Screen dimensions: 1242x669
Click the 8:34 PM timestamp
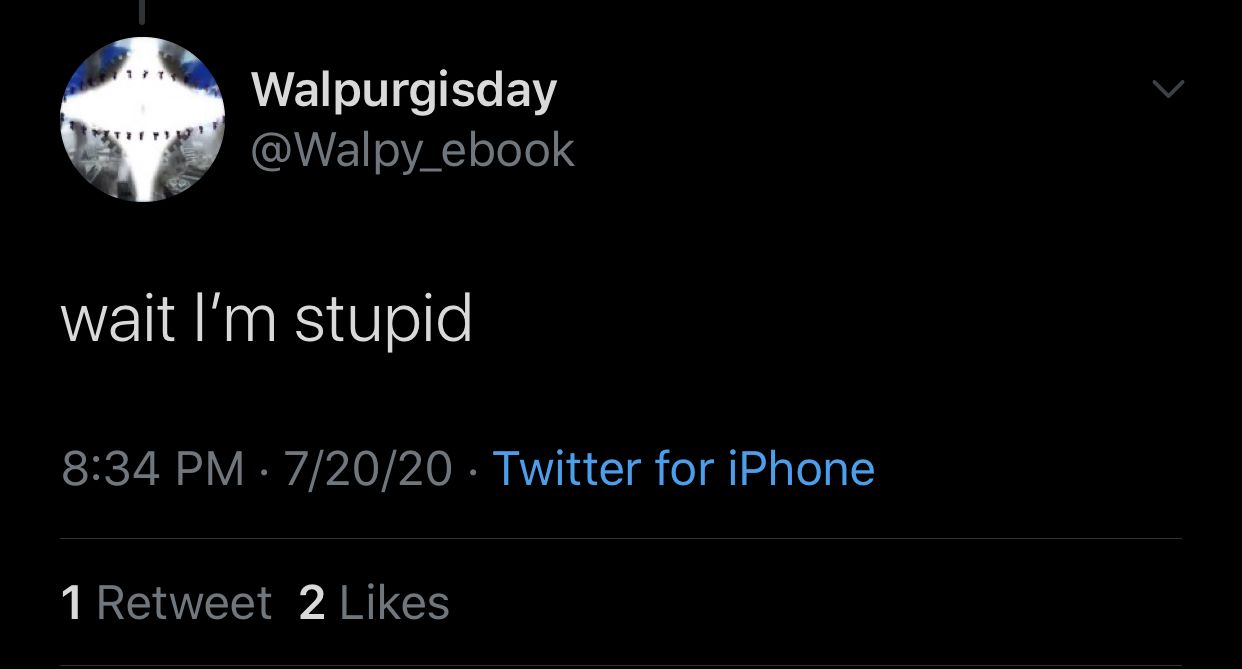click(x=153, y=469)
